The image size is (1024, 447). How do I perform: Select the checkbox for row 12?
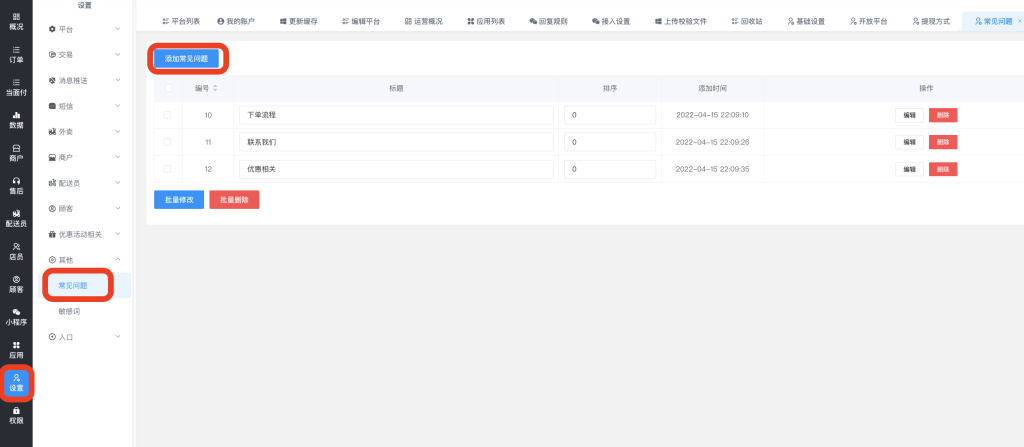coord(167,169)
